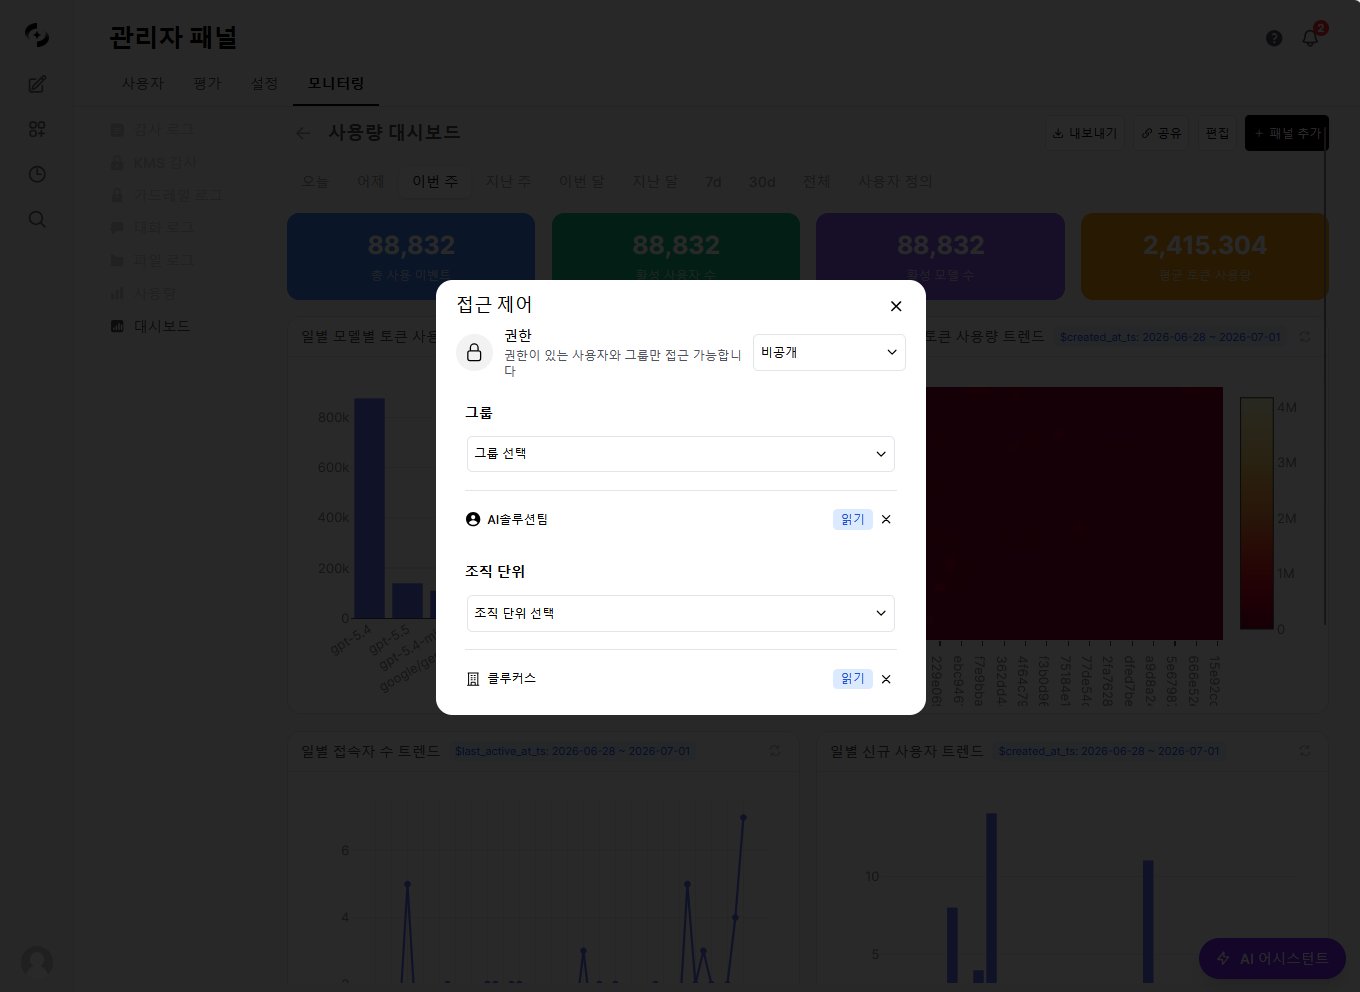Switch to 사용자 tab

tap(143, 83)
